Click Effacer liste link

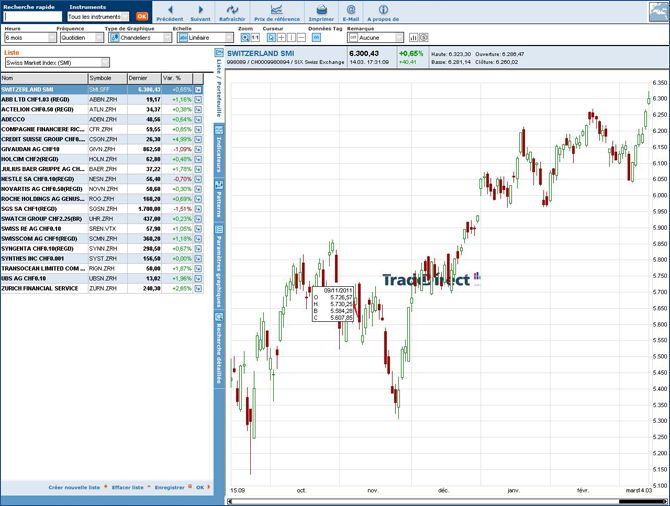pyautogui.click(x=127, y=487)
